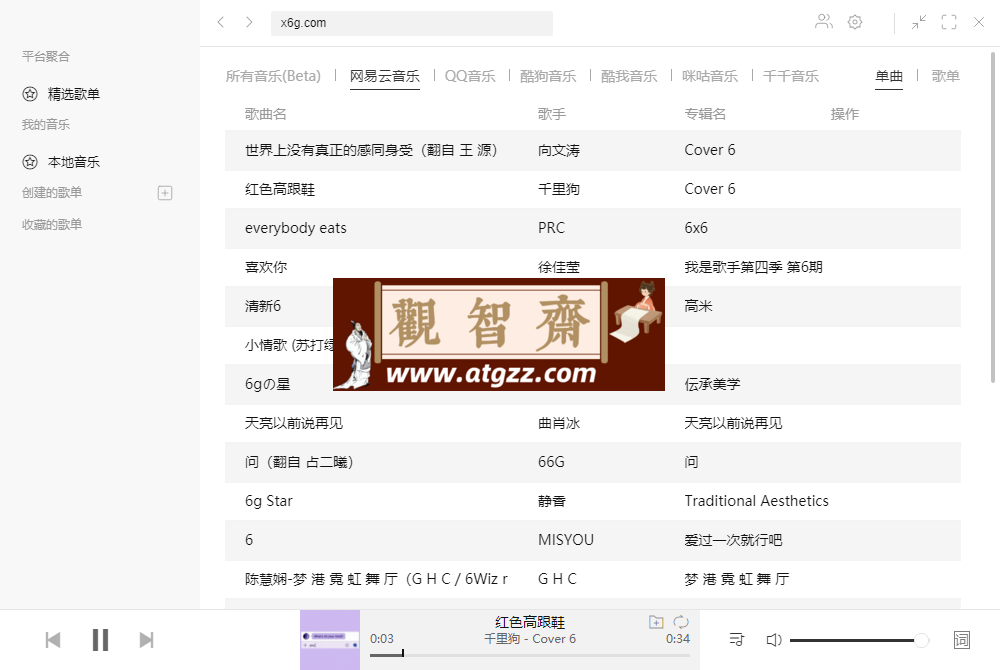Screen dimensions: 1000x670
Task: Click the star icon beside 精选歌单
Action: [x=30, y=94]
